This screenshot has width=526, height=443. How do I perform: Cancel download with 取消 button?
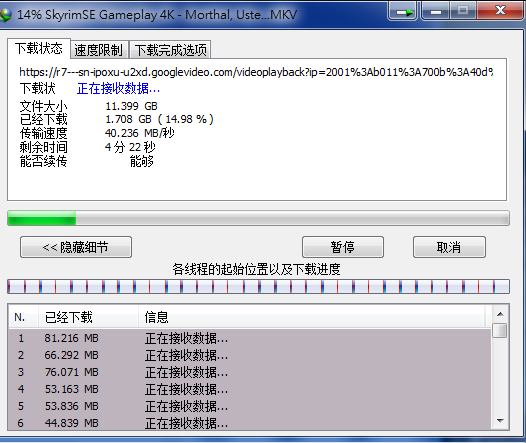(x=449, y=247)
